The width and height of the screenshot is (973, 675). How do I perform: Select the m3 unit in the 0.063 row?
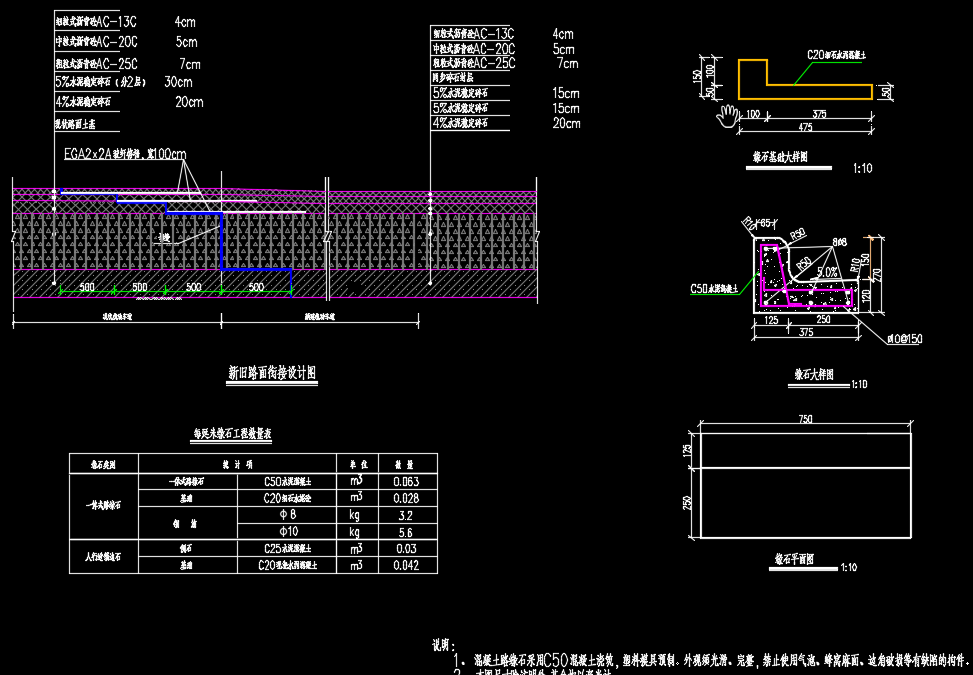pos(356,480)
